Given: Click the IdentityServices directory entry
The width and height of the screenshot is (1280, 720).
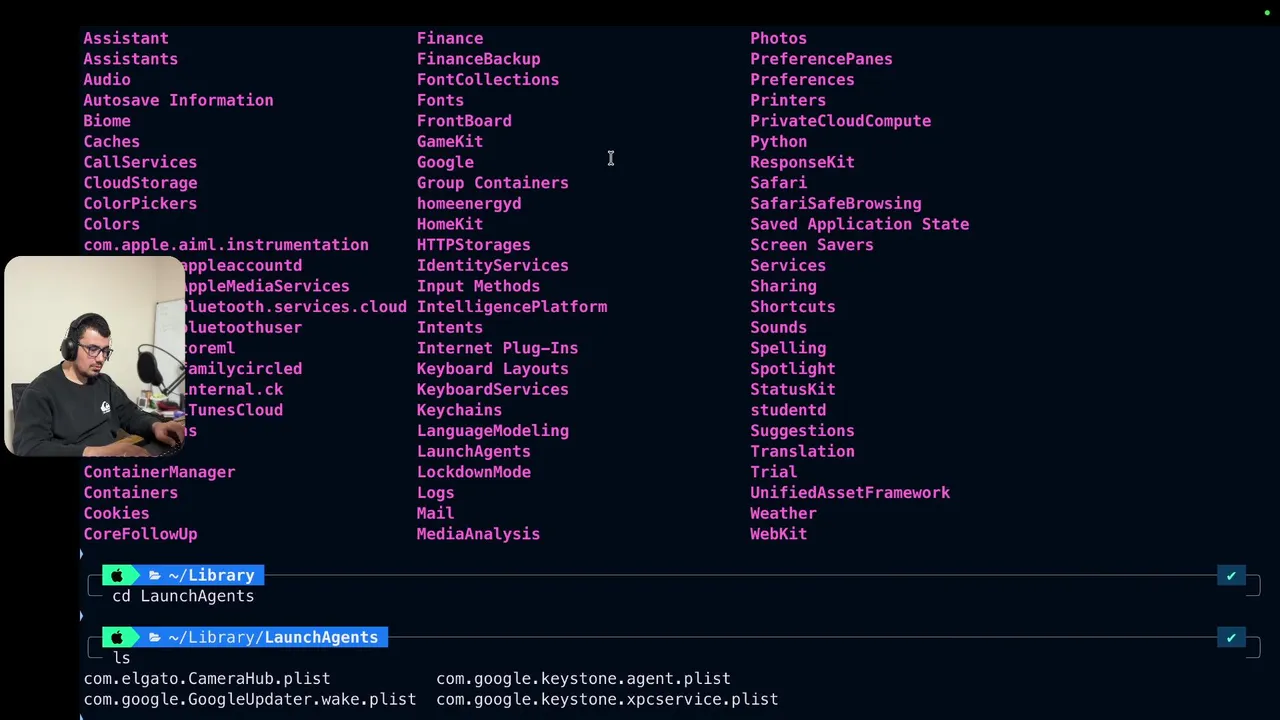Looking at the screenshot, I should pyautogui.click(x=492, y=266).
